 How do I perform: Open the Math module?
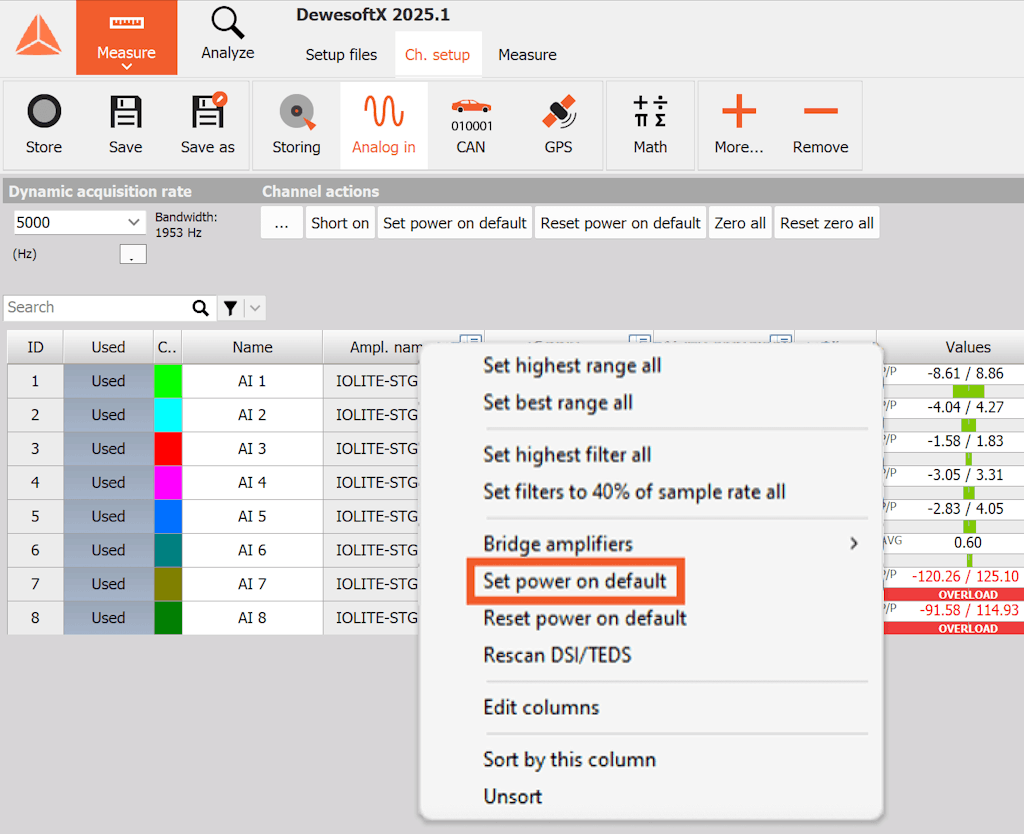[x=650, y=125]
